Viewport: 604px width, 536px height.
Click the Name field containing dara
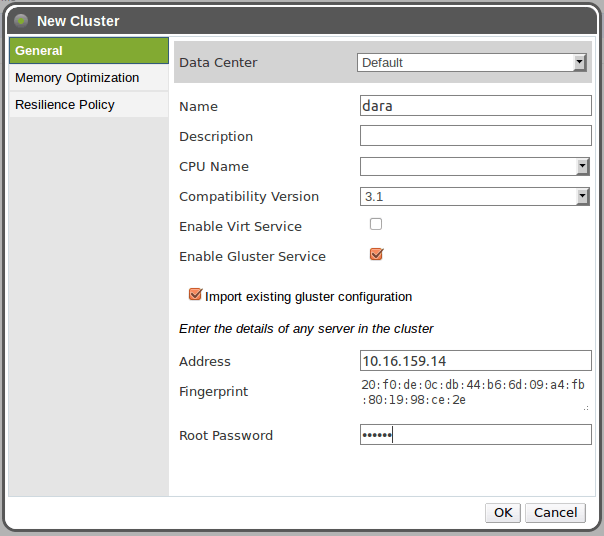click(x=475, y=106)
